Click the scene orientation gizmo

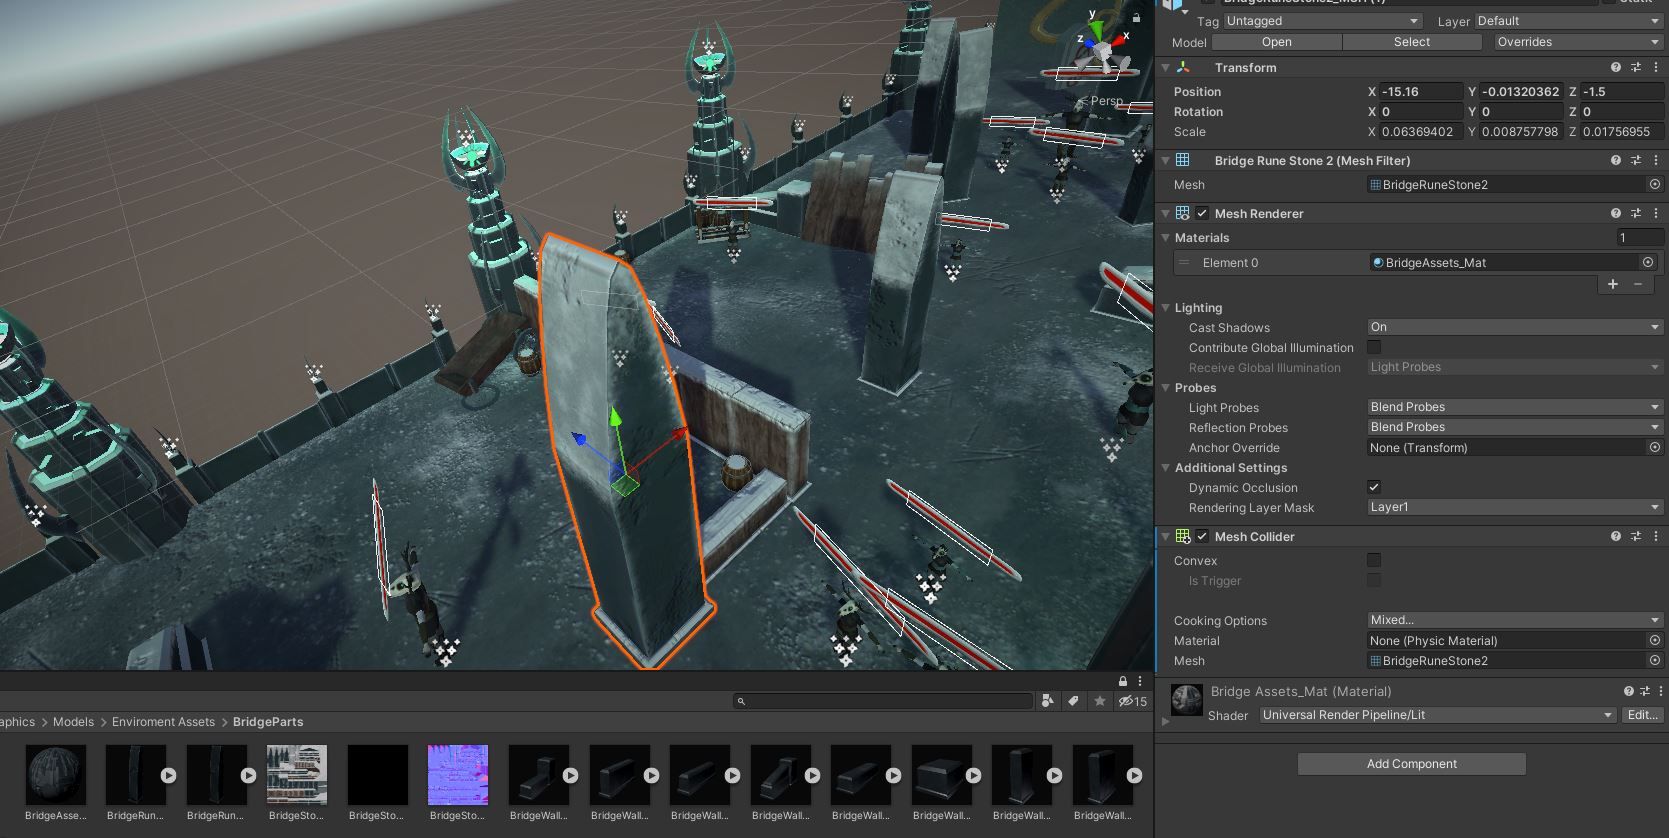click(1101, 51)
